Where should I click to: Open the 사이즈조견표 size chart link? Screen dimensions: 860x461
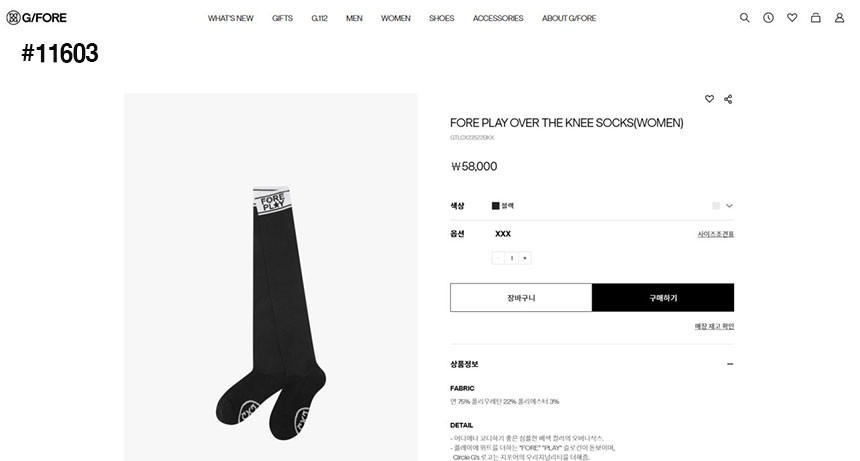pyautogui.click(x=715, y=234)
